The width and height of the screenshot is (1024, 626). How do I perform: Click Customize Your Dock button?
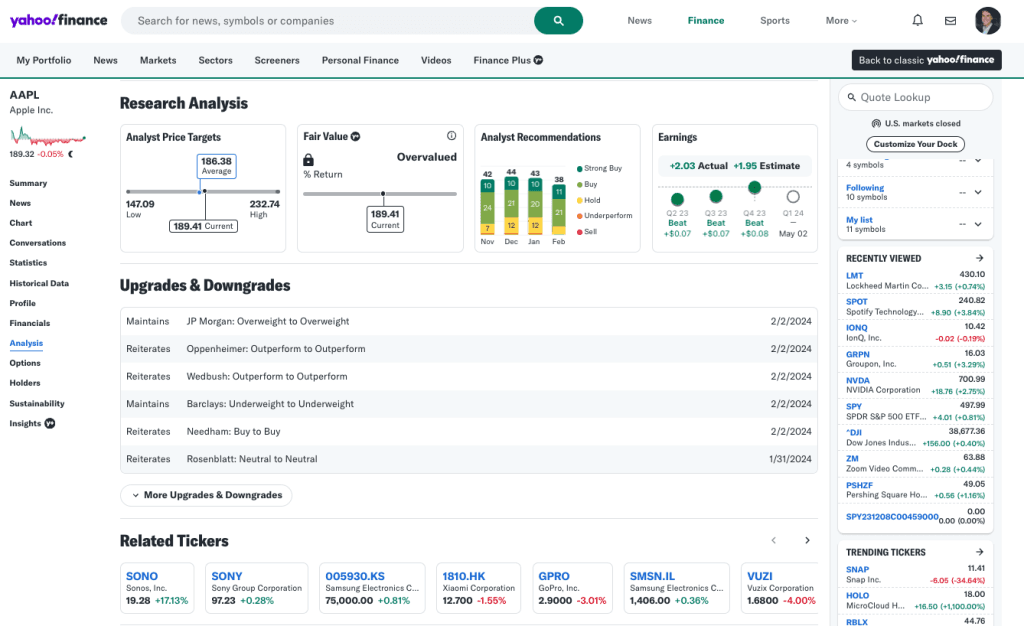click(x=916, y=144)
